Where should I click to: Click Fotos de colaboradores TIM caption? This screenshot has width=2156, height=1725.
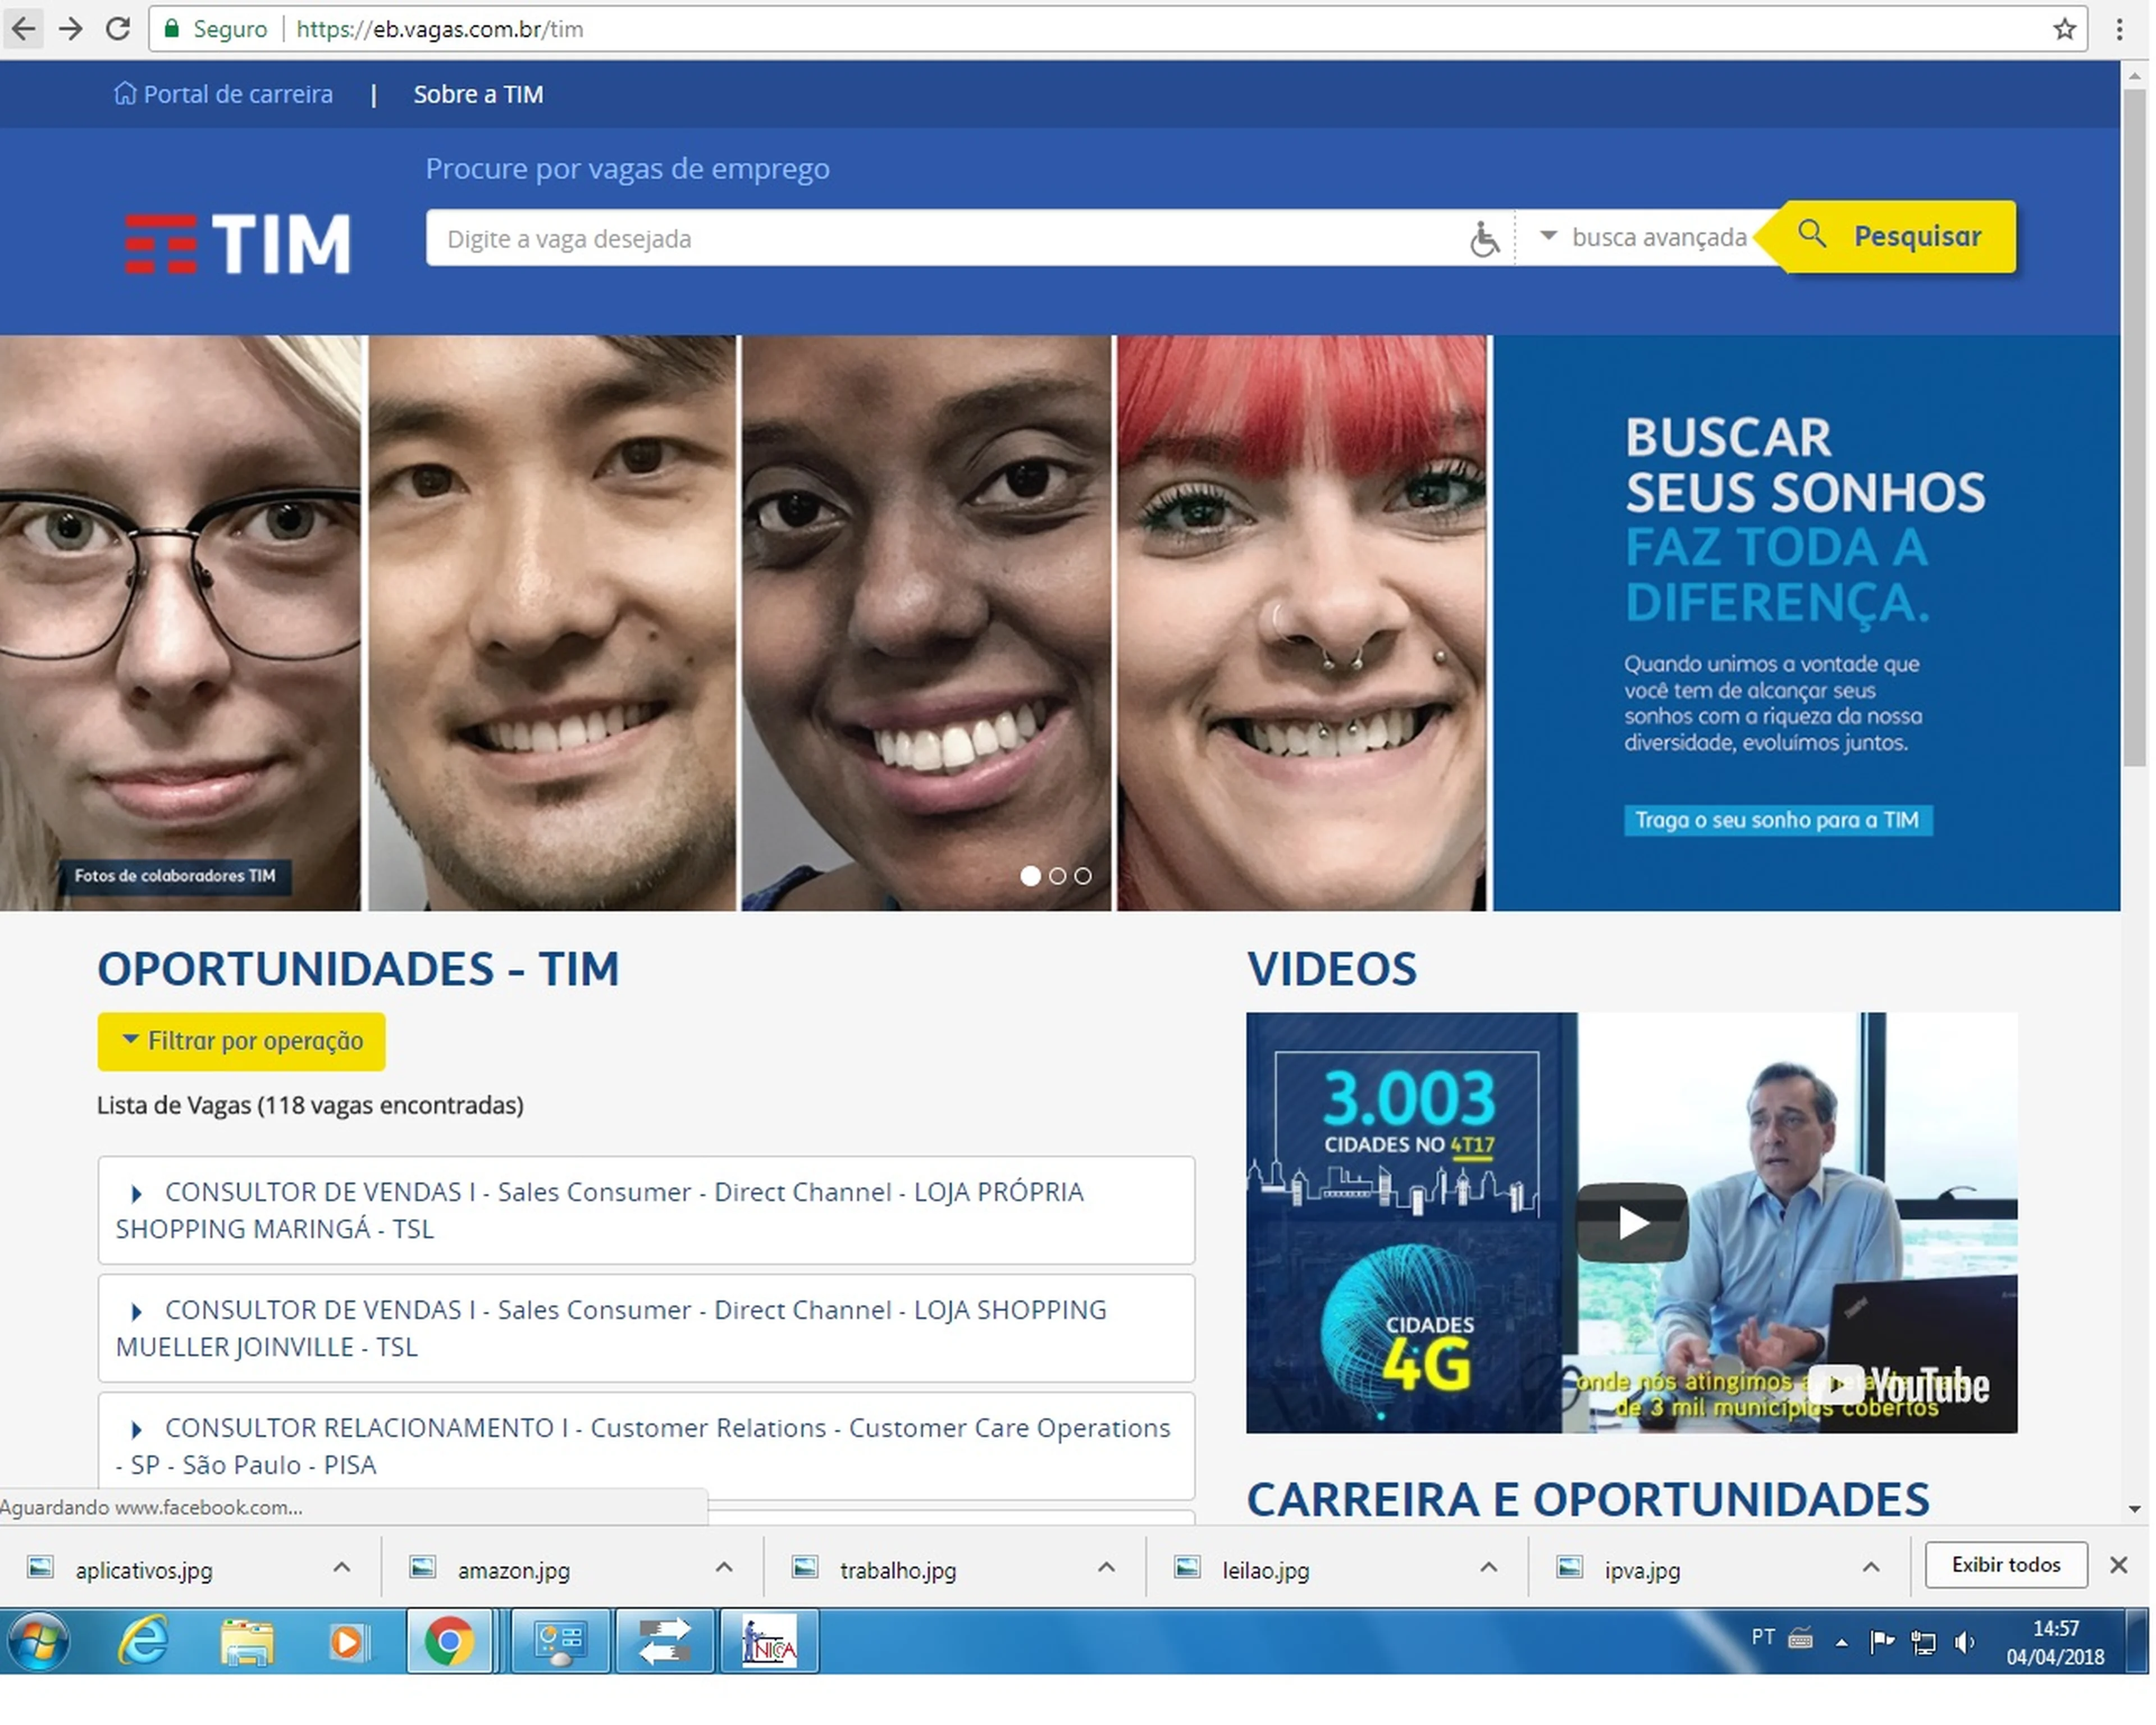pyautogui.click(x=175, y=876)
